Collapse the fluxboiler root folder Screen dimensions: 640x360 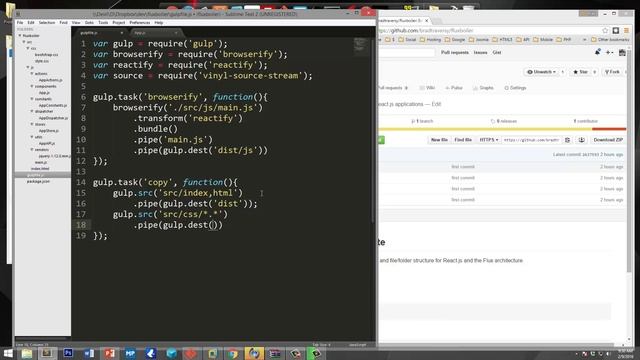point(20,36)
